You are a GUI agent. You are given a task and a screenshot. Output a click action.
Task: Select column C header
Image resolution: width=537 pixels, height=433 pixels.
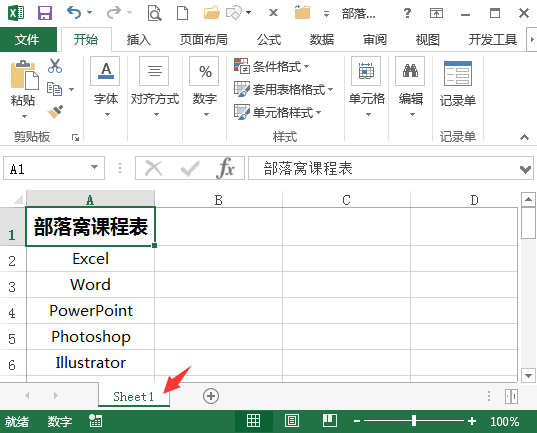(x=346, y=200)
